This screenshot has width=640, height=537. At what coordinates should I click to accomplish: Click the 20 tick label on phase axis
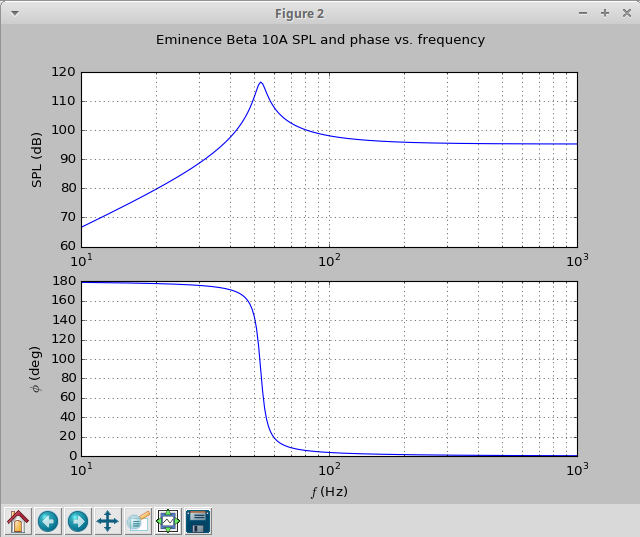(x=68, y=436)
